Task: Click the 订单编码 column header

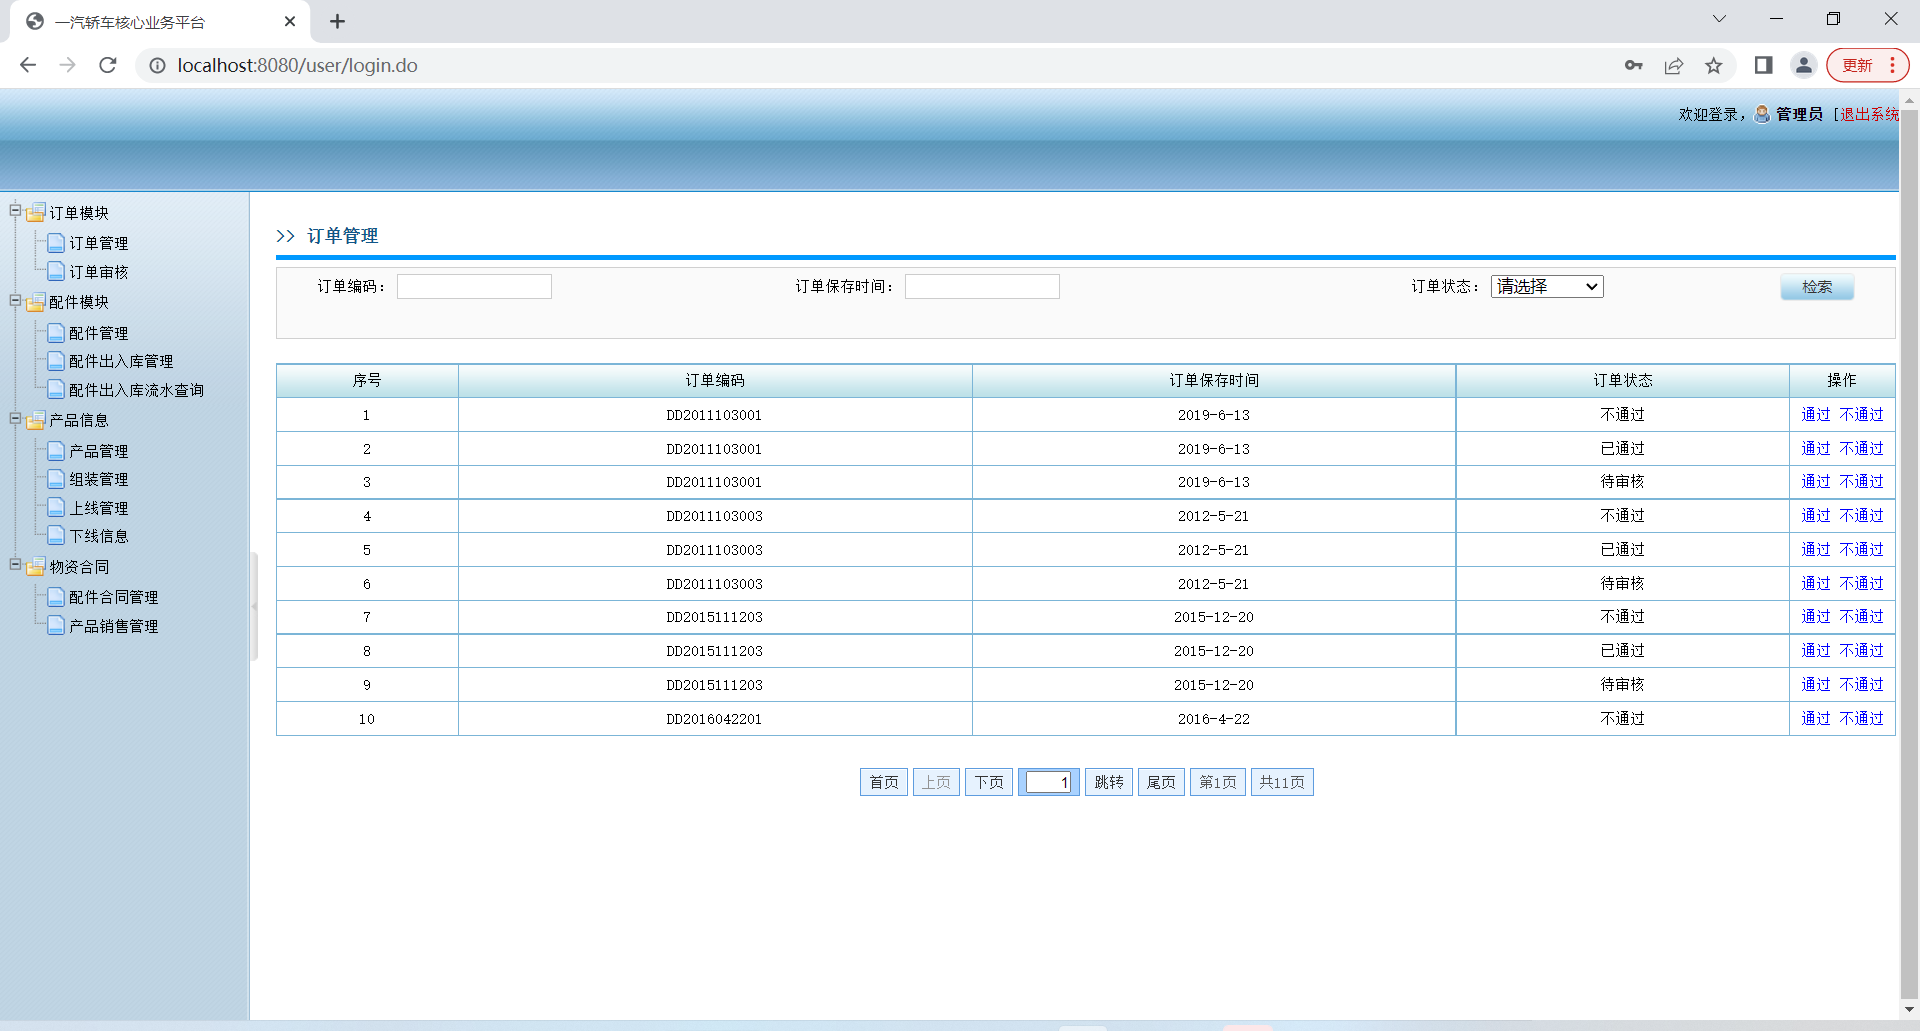Action: coord(714,380)
